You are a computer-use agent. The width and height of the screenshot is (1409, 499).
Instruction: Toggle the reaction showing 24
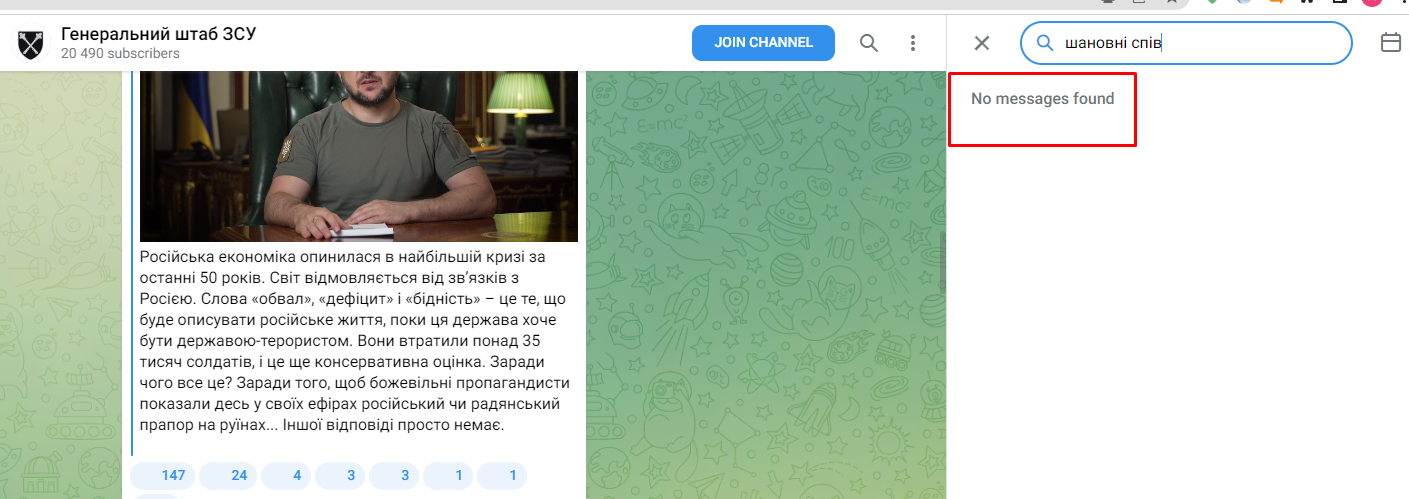pyautogui.click(x=228, y=476)
